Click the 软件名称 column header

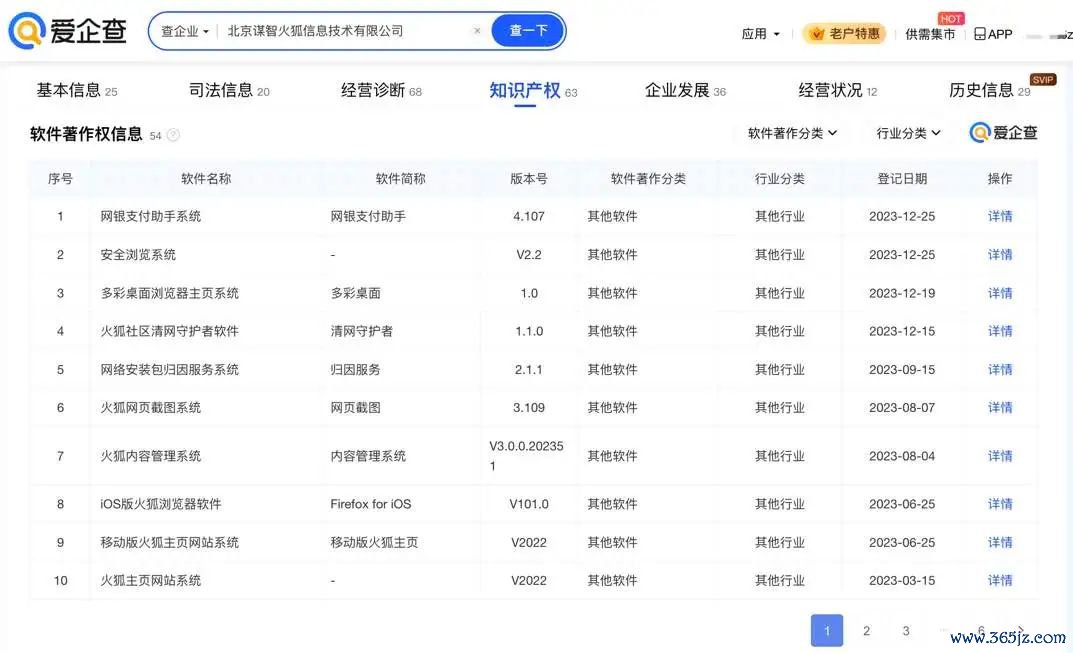tap(206, 179)
